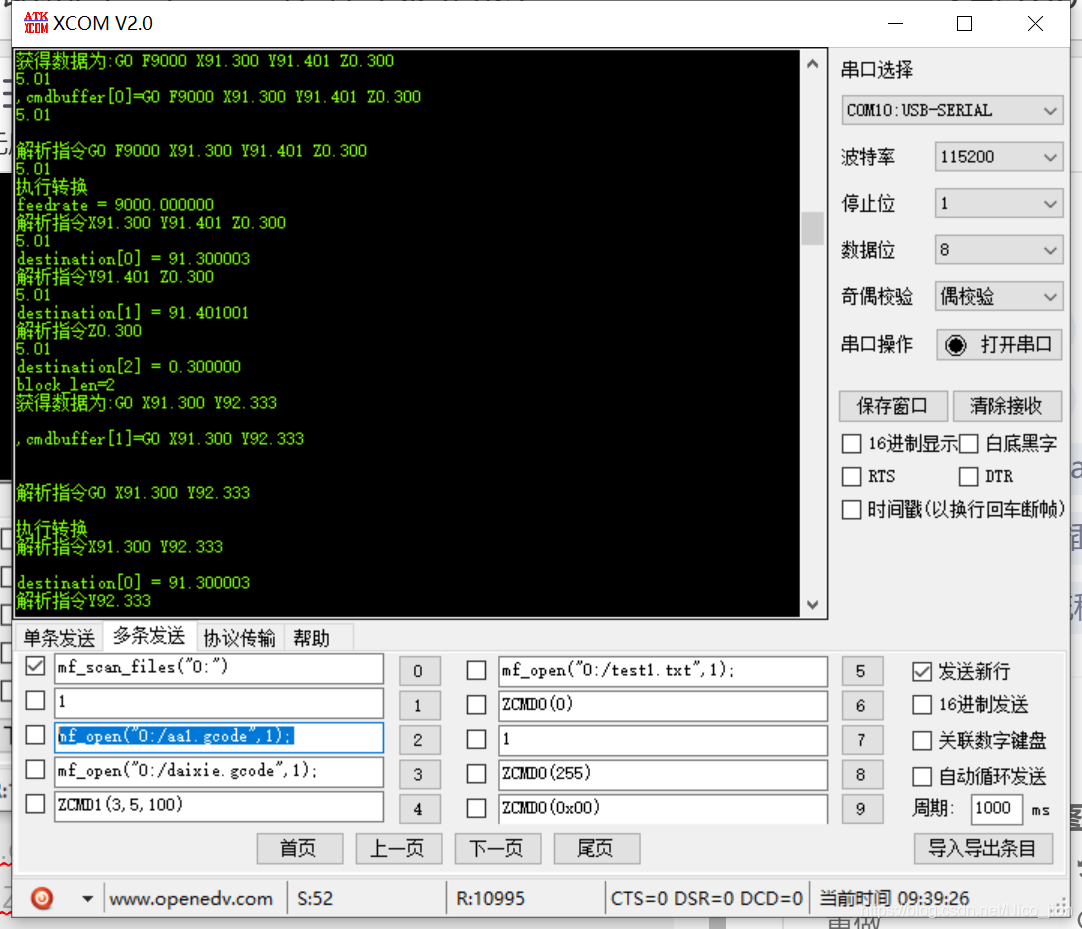Image resolution: width=1082 pixels, height=929 pixels.
Task: Expand the baud rate 115200 dropdown
Action: click(x=998, y=157)
